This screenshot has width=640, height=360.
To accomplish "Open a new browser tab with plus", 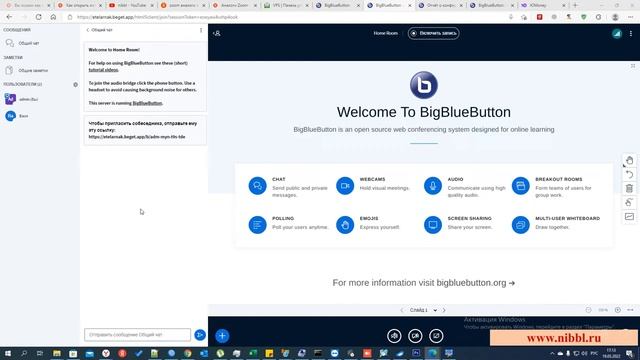I will coord(575,6).
